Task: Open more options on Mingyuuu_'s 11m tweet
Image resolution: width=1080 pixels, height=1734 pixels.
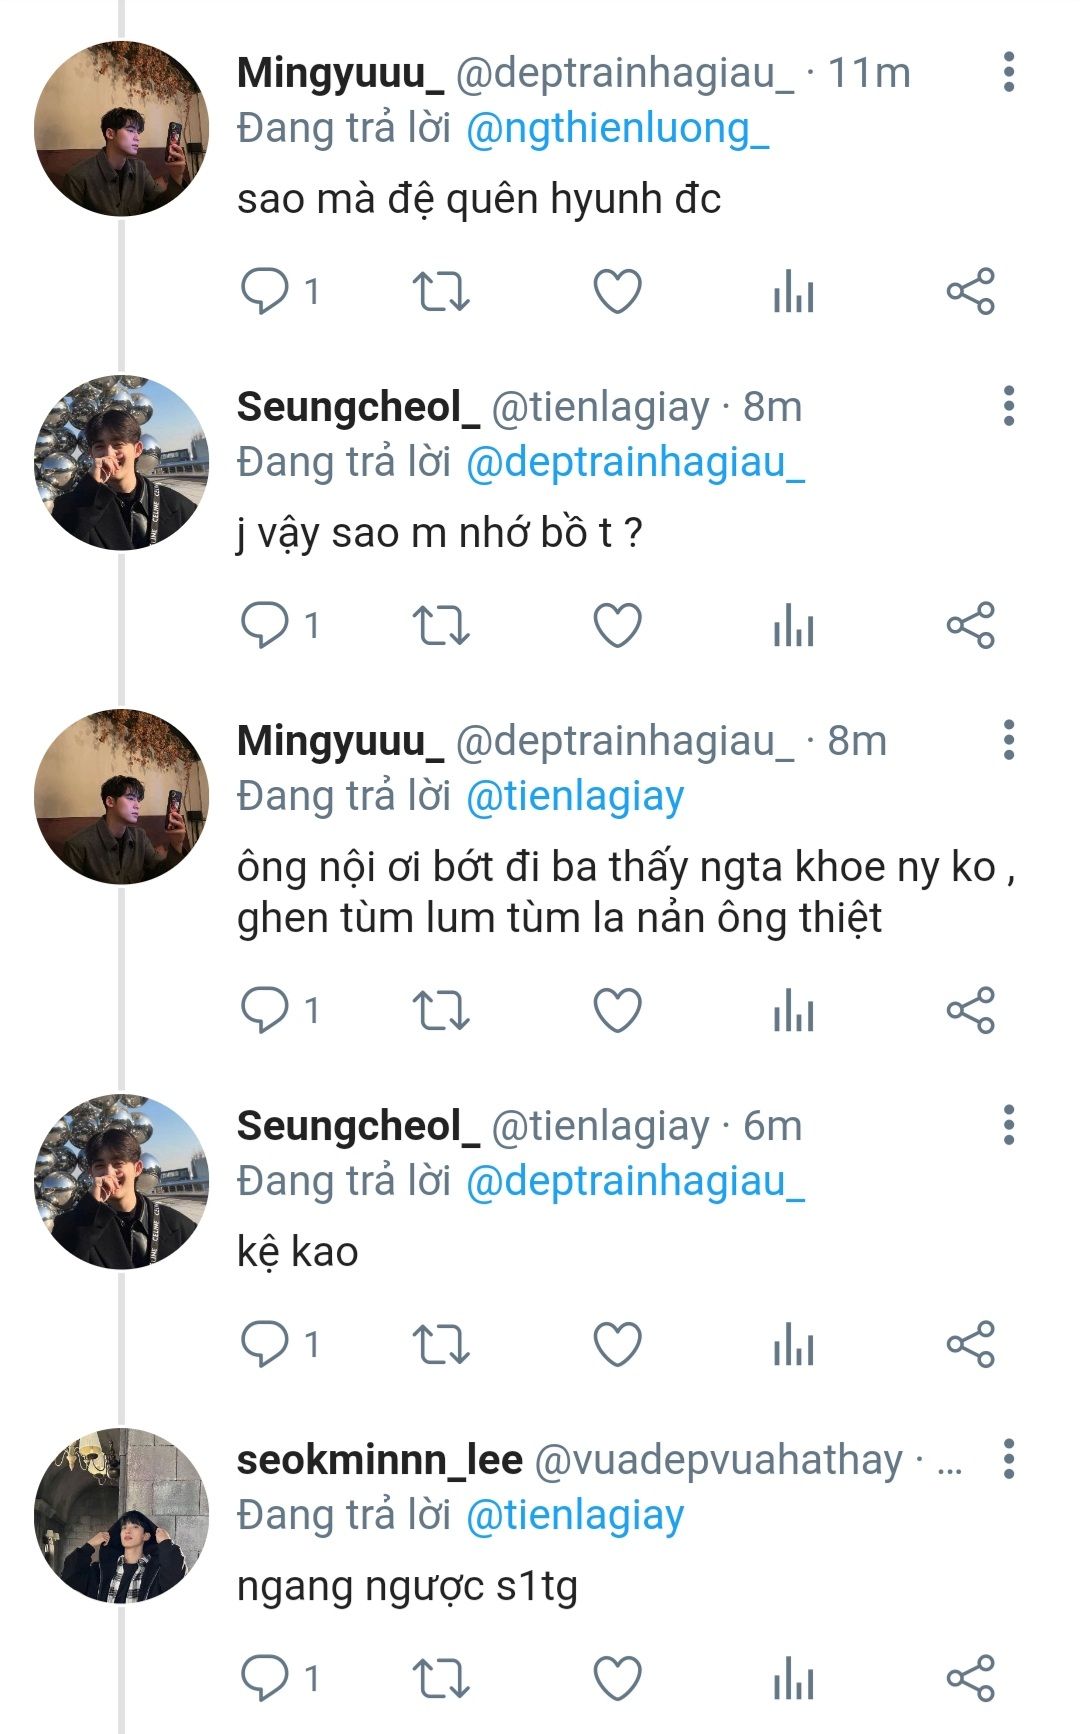Action: tap(1009, 73)
